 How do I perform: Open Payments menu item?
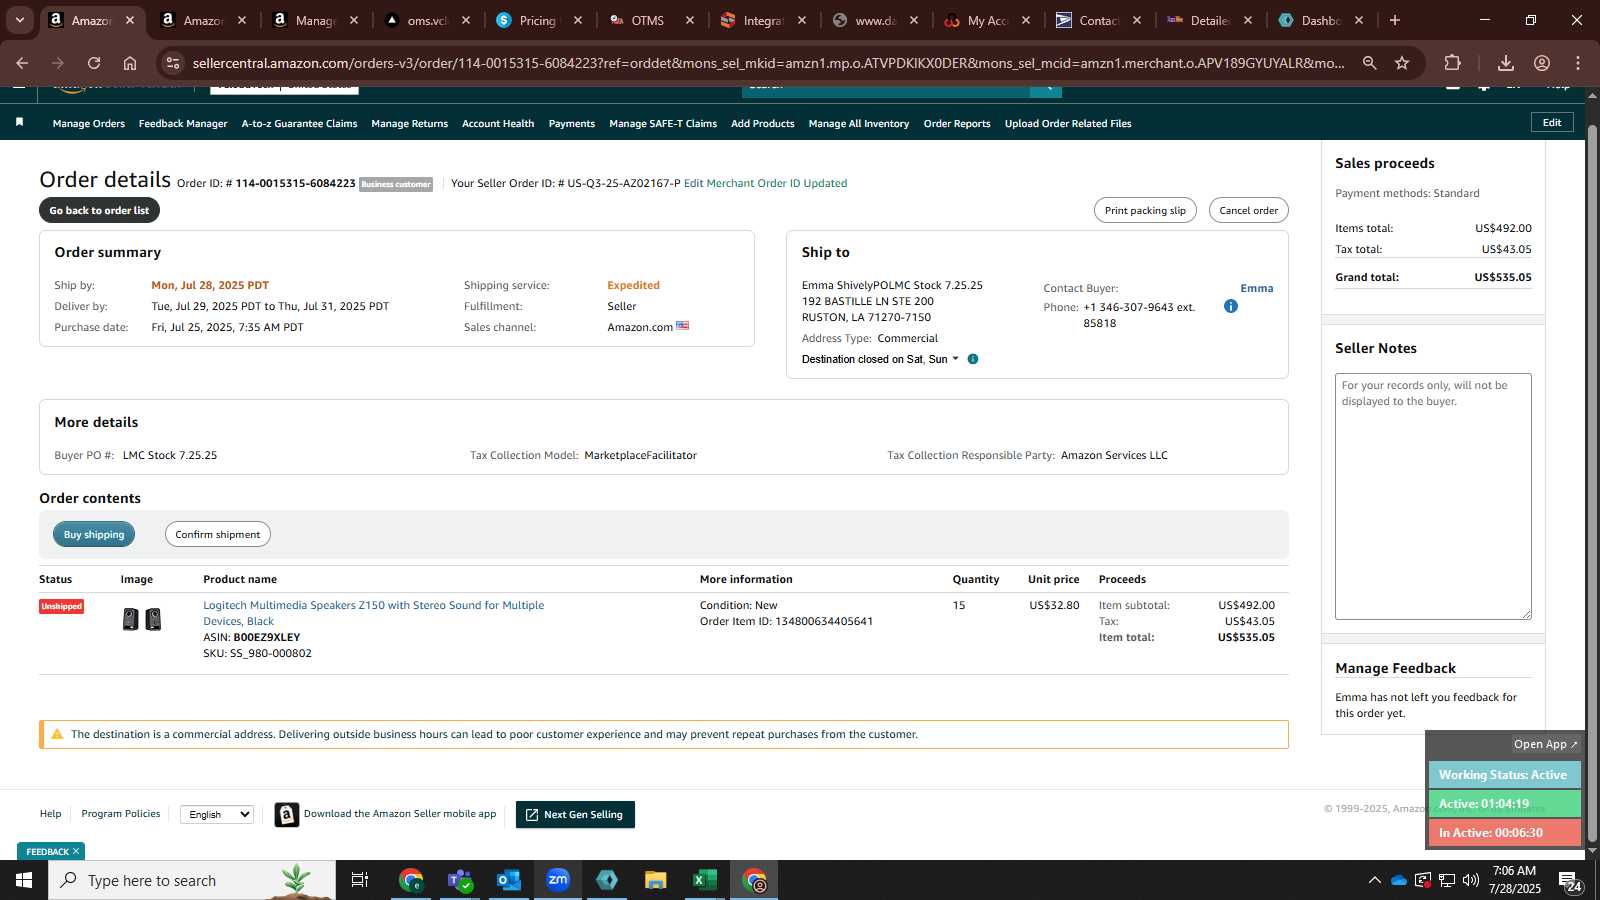tap(572, 124)
